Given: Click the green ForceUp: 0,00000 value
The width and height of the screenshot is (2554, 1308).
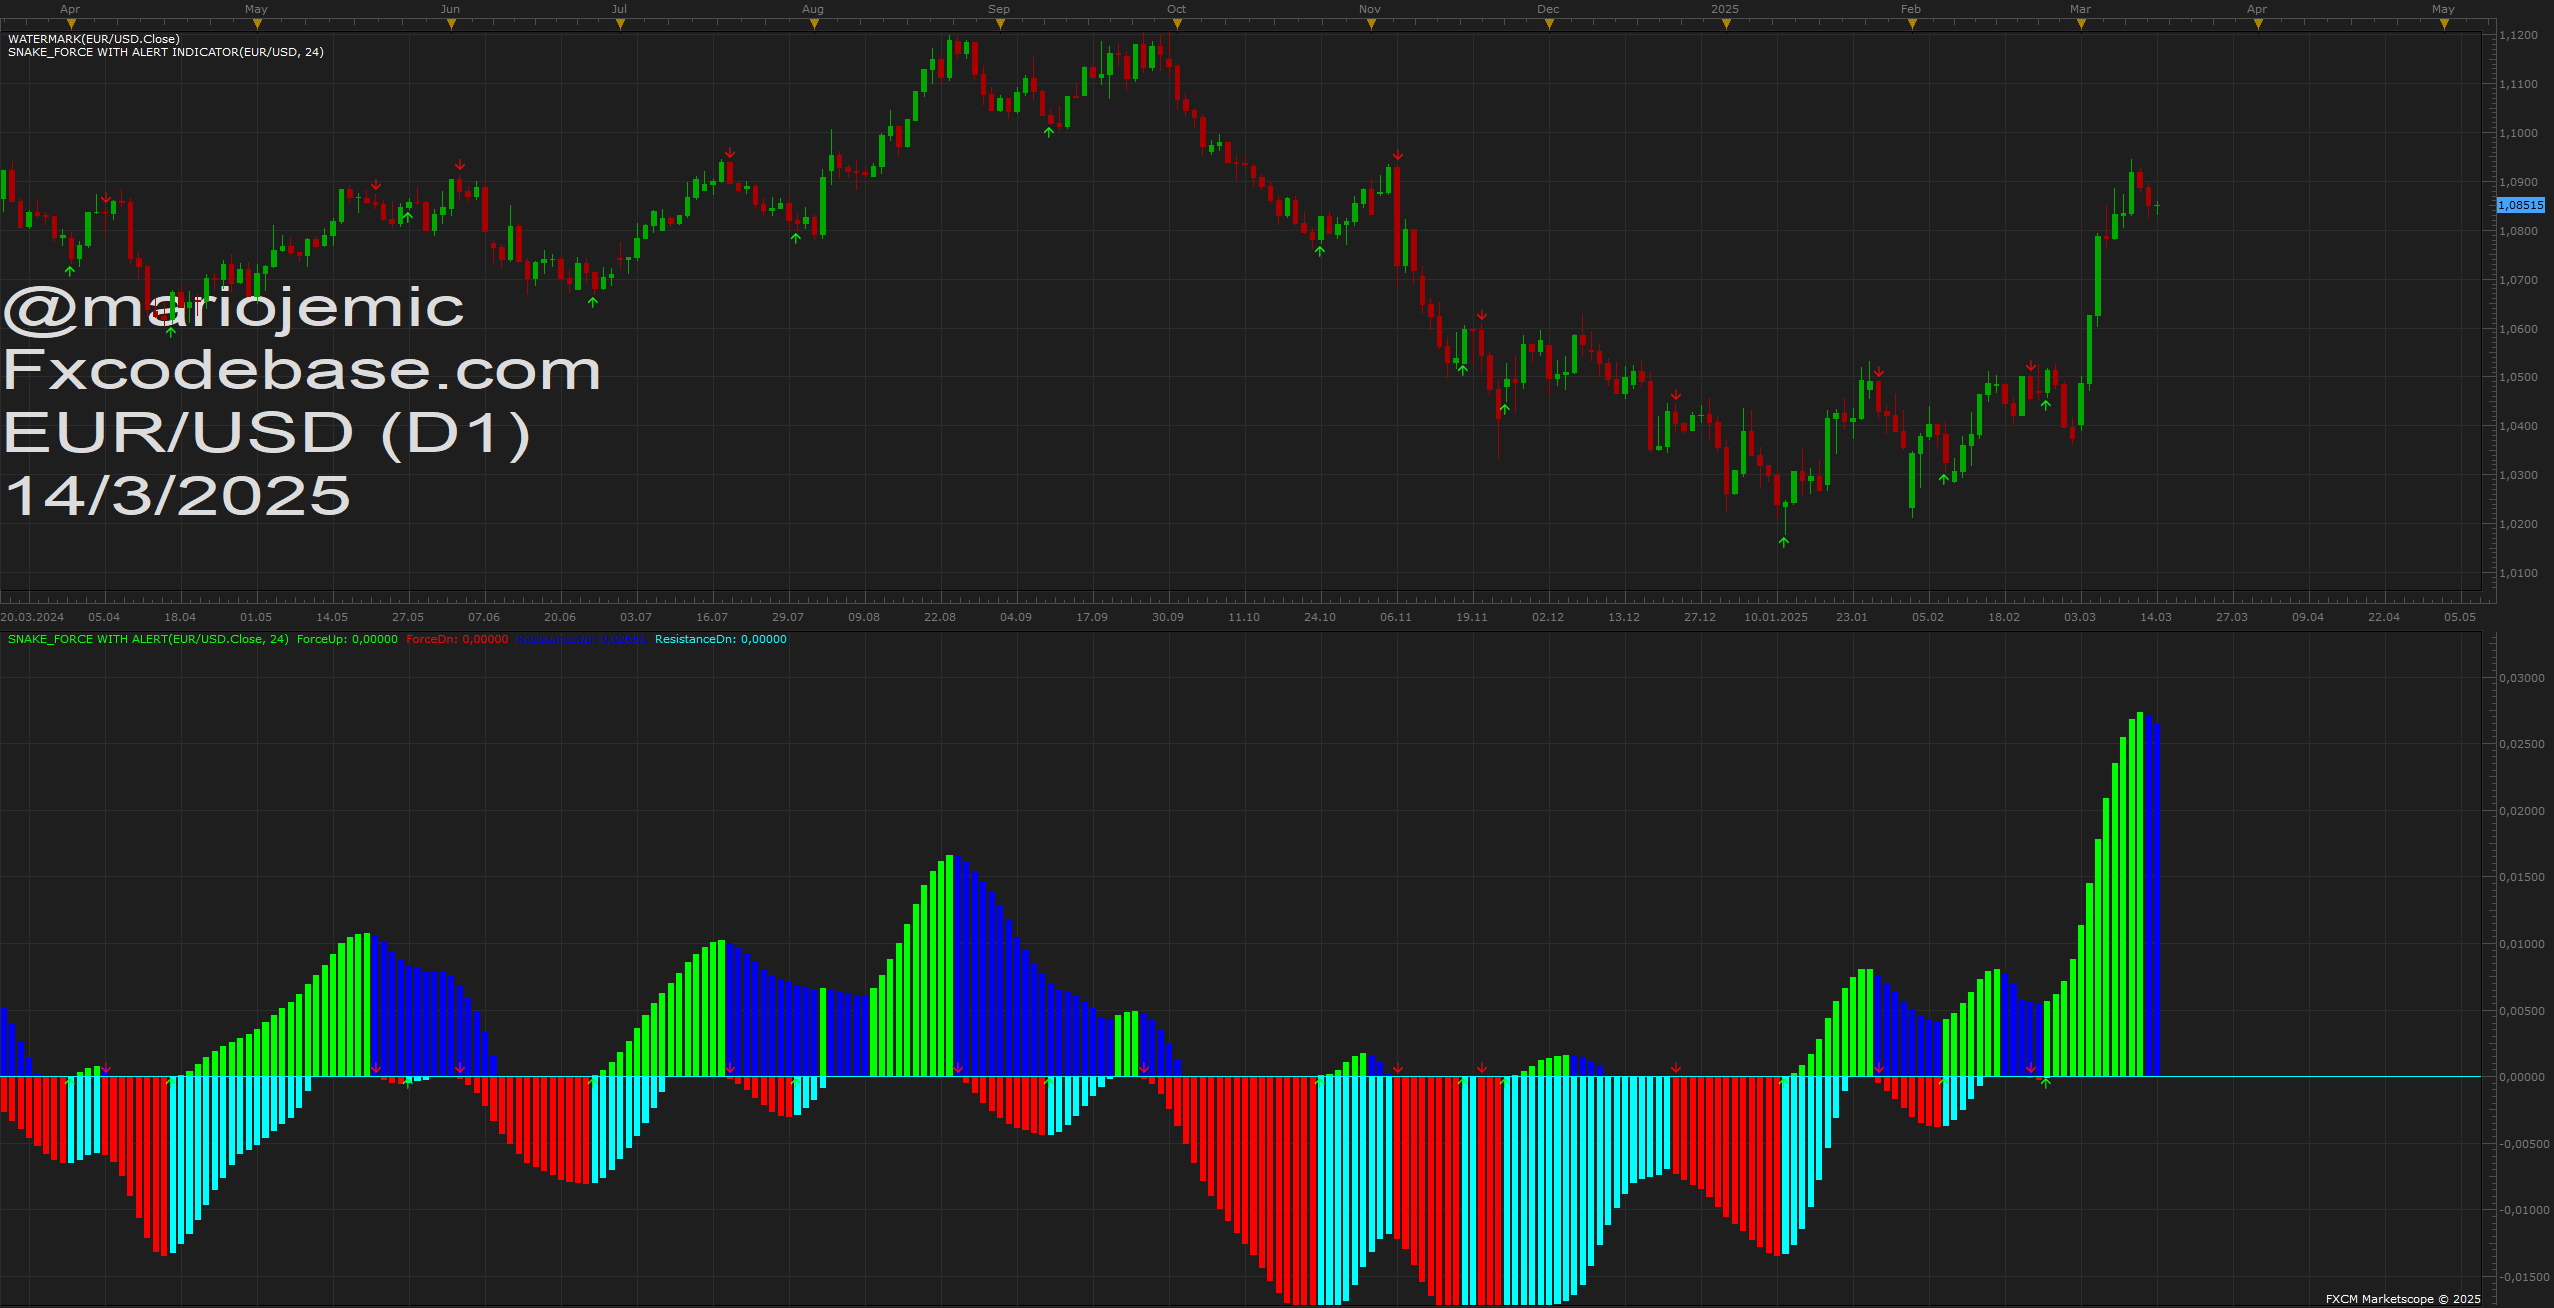Looking at the screenshot, I should pos(347,639).
